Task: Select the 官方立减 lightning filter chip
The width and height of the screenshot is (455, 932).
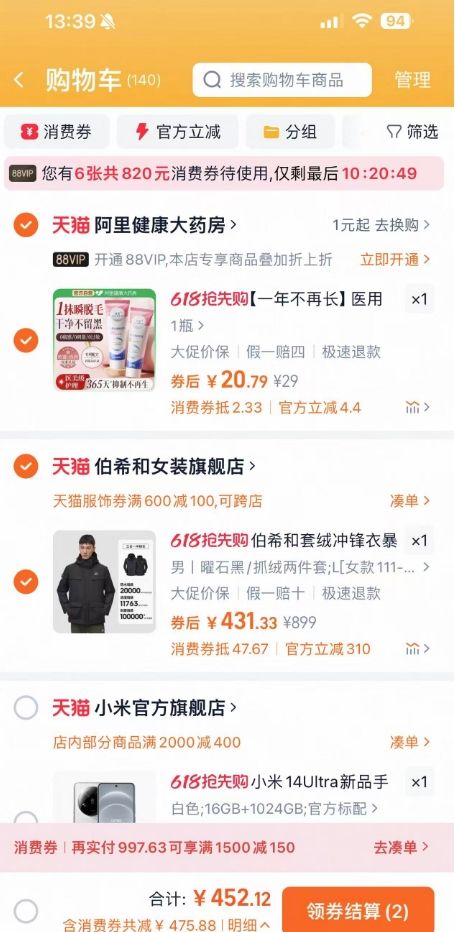Action: (x=177, y=132)
